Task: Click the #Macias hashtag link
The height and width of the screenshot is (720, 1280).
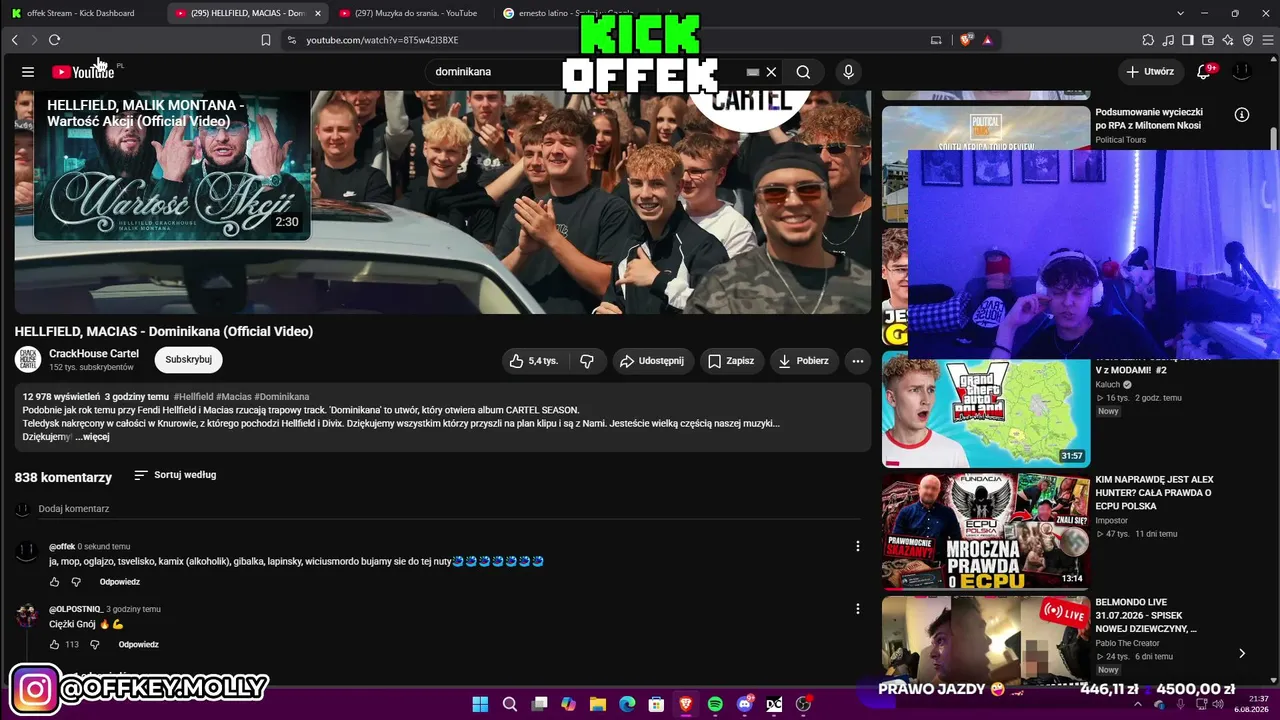Action: [x=234, y=397]
